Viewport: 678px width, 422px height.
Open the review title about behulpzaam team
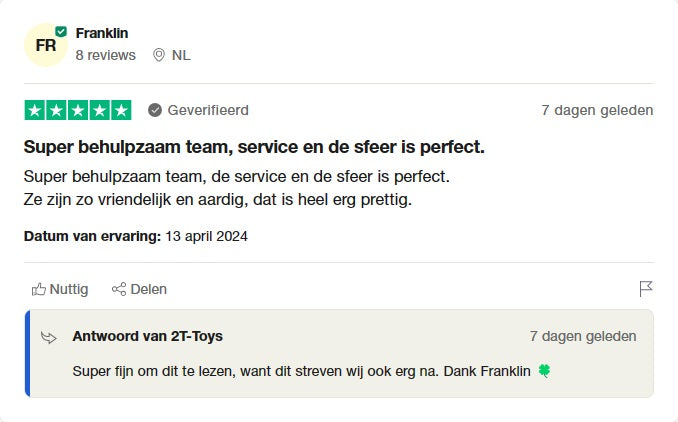(254, 147)
